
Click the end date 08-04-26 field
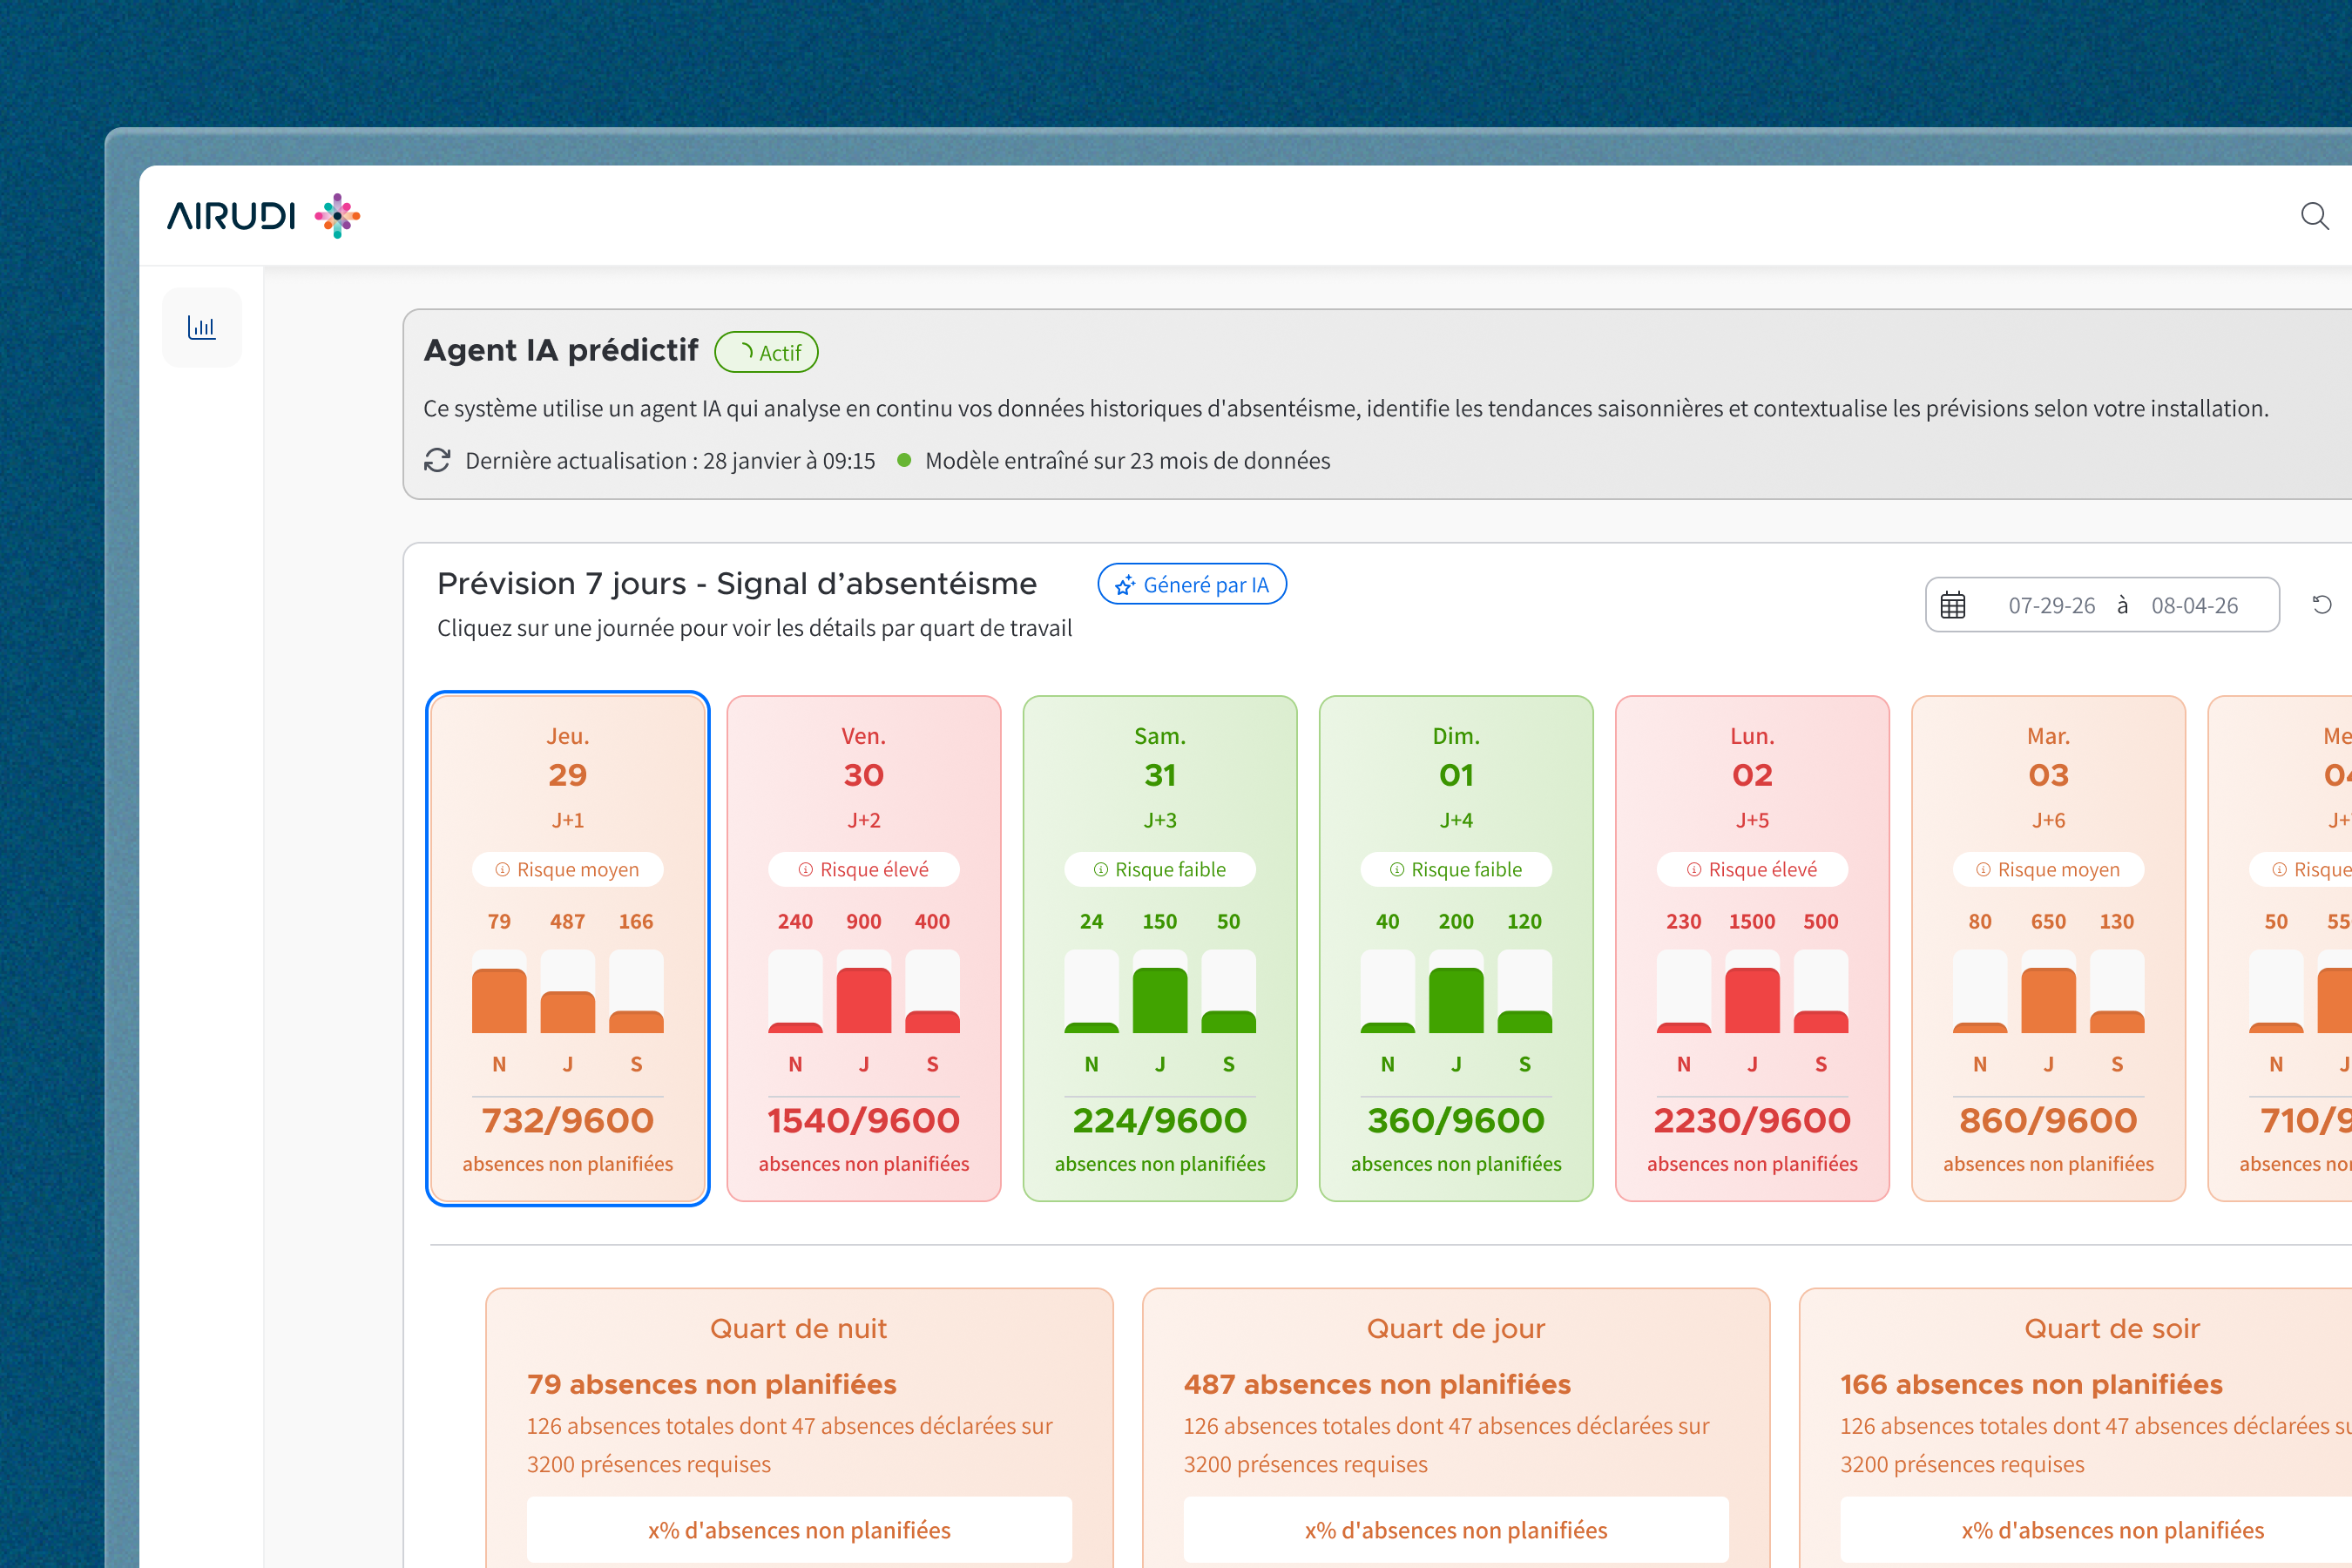[2194, 605]
